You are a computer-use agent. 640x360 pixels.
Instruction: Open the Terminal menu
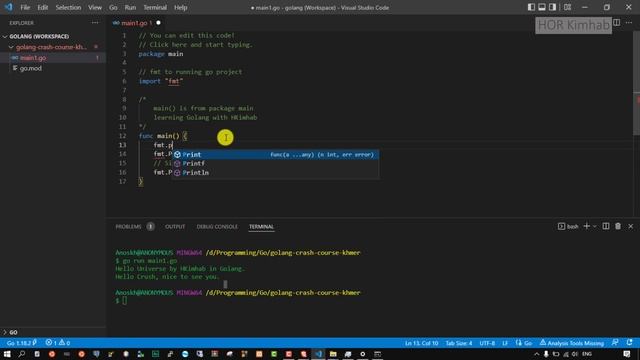coord(155,7)
